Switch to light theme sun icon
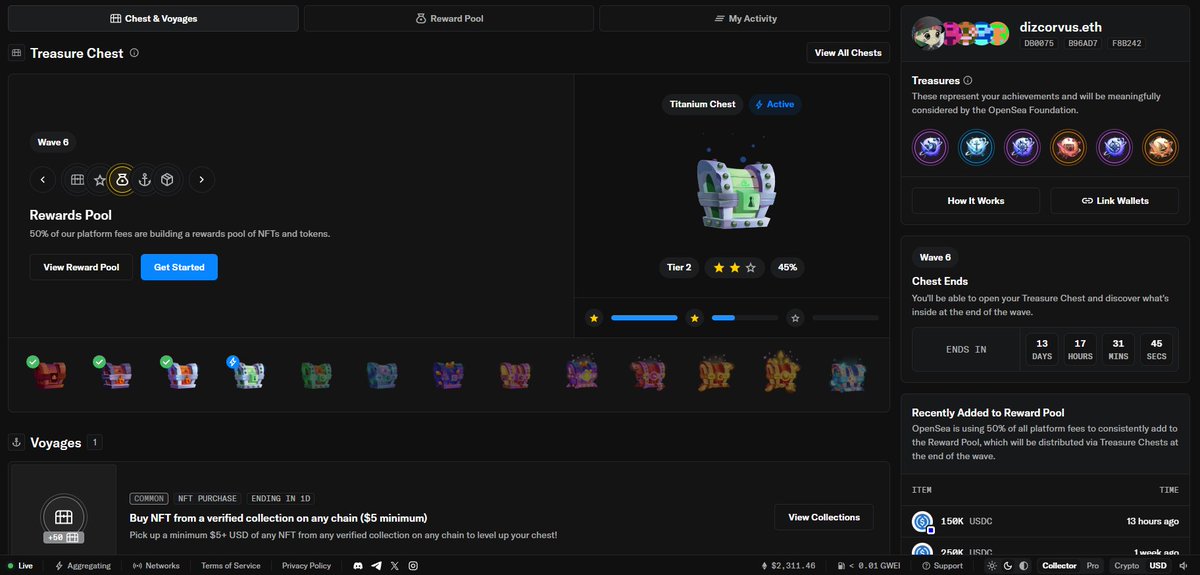 [x=990, y=566]
